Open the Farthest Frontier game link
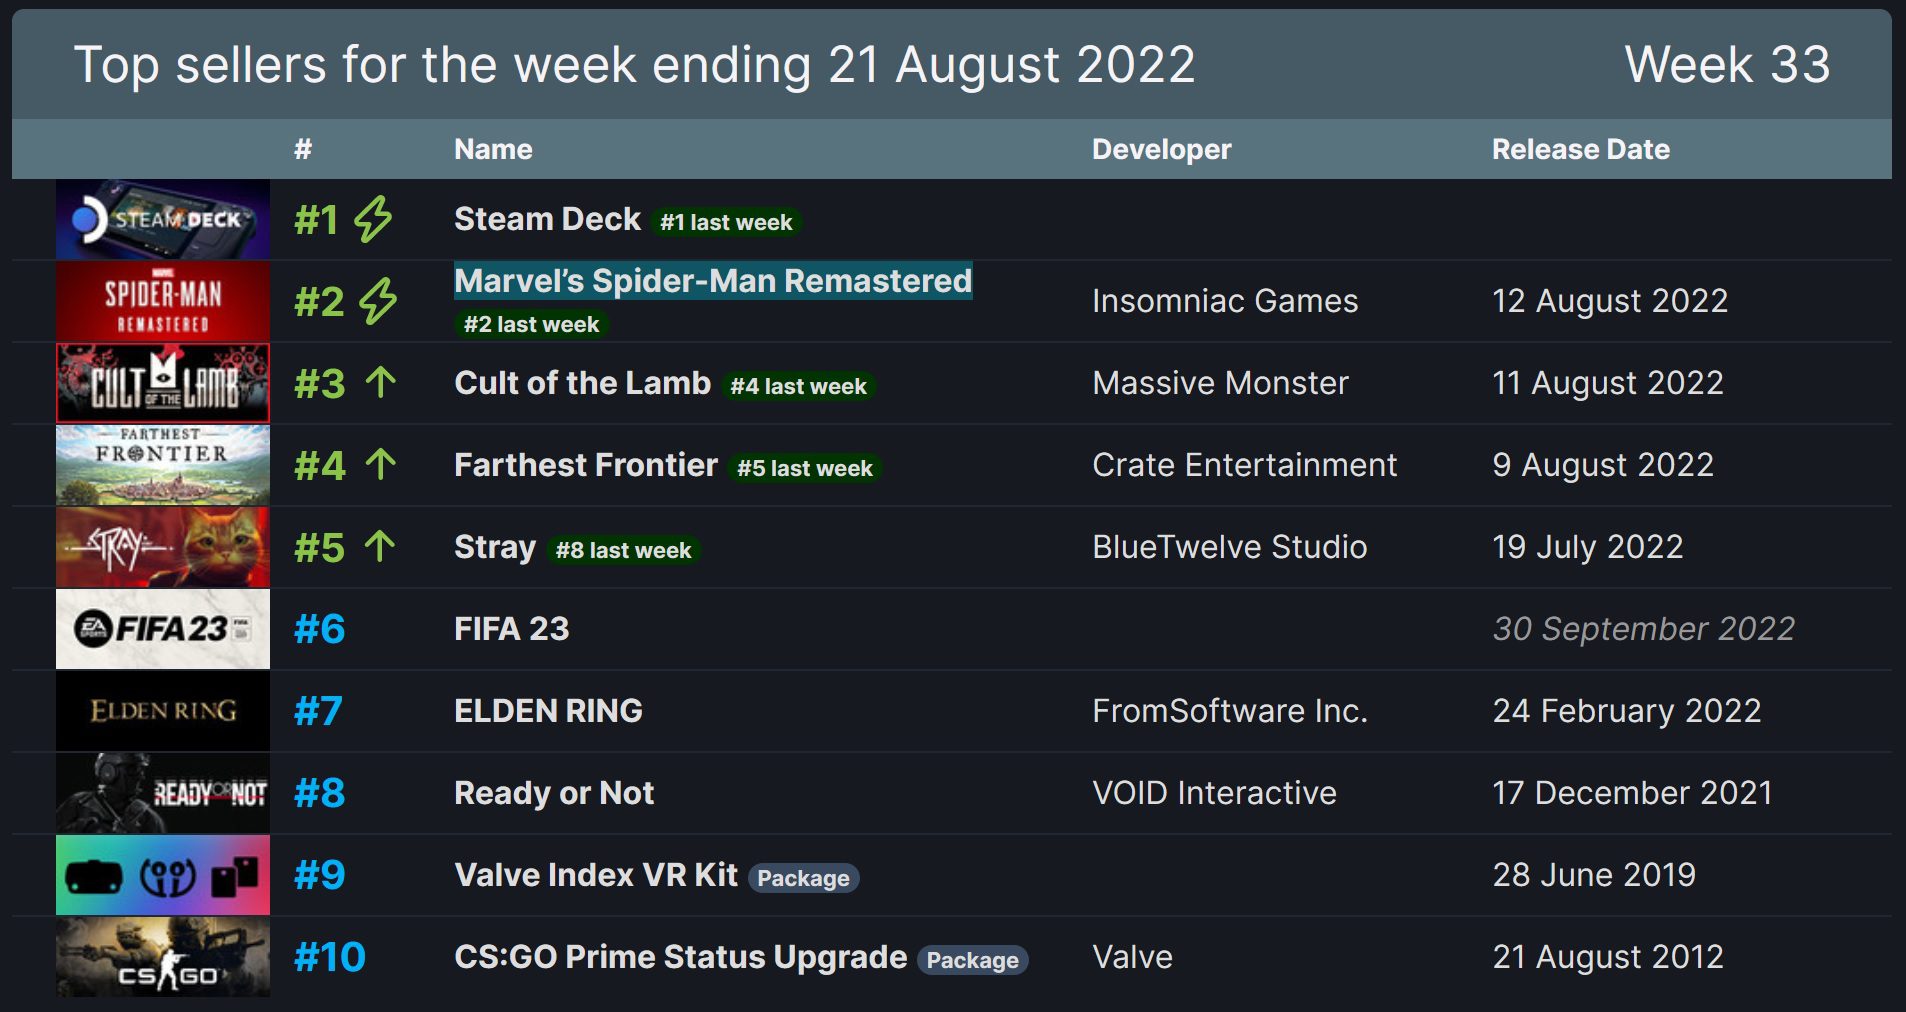1906x1012 pixels. pos(585,465)
